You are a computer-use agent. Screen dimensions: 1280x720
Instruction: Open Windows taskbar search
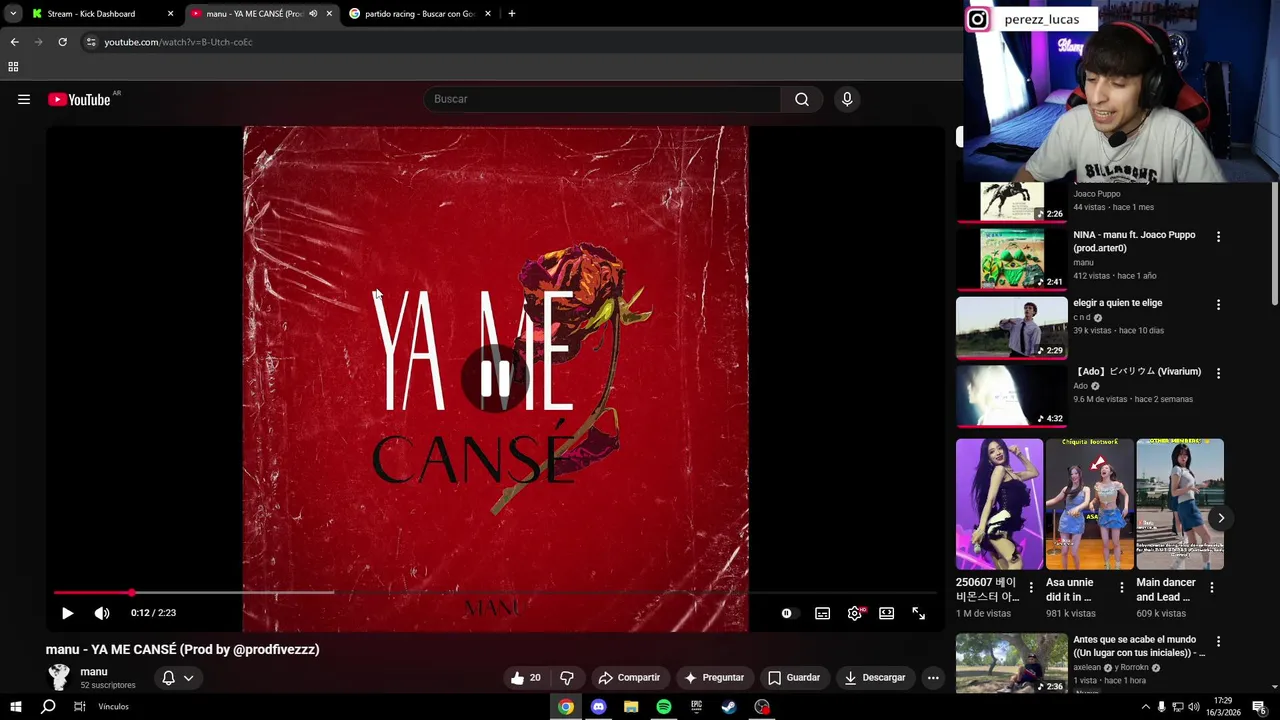pyautogui.click(x=48, y=707)
